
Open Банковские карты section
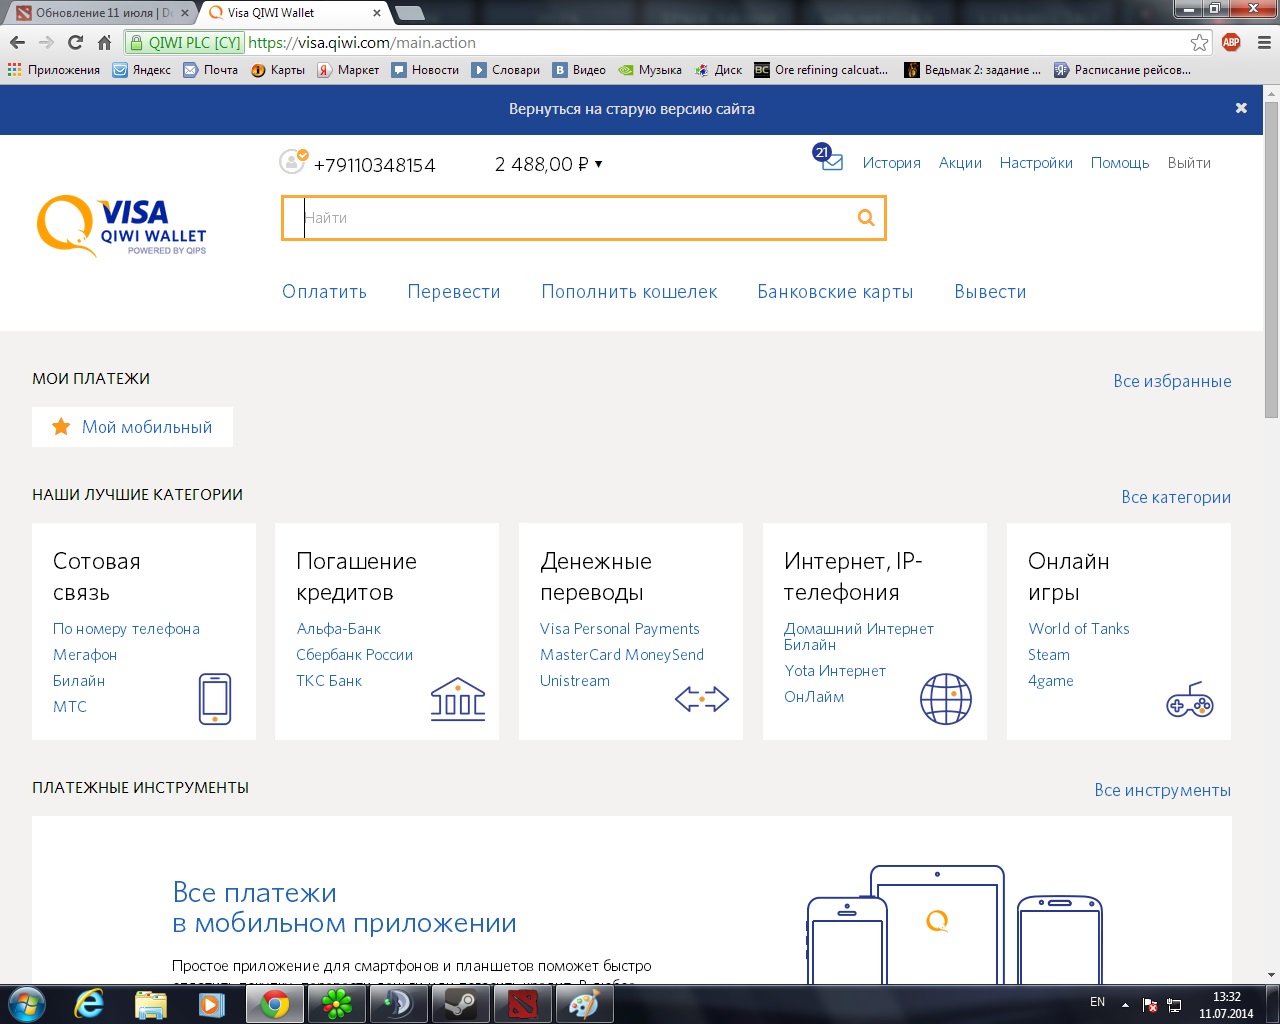[835, 292]
